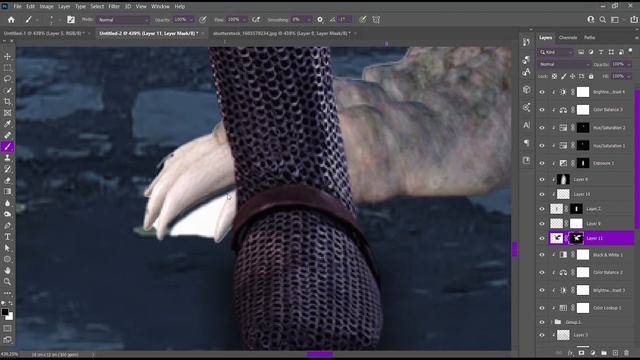
Task: Go to Home screen icon
Action: (11, 20)
